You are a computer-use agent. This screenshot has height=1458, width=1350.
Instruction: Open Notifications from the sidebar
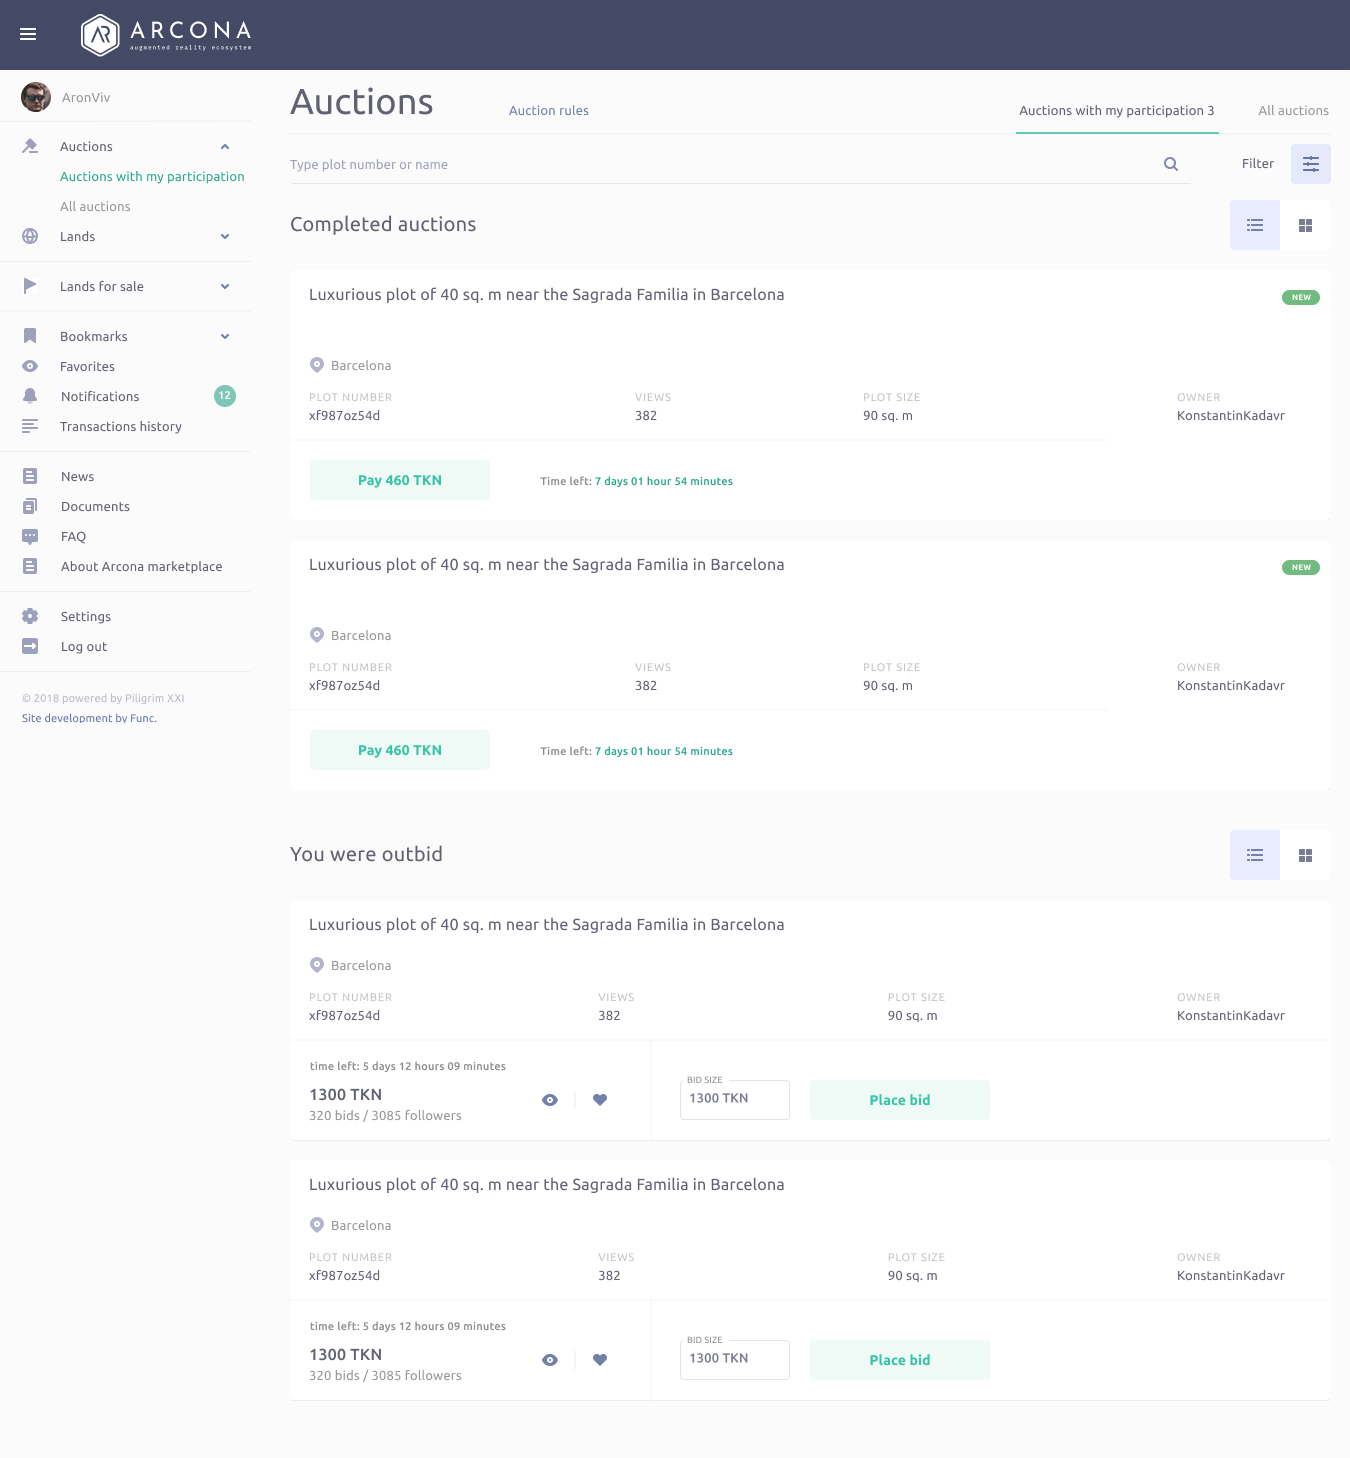click(100, 397)
